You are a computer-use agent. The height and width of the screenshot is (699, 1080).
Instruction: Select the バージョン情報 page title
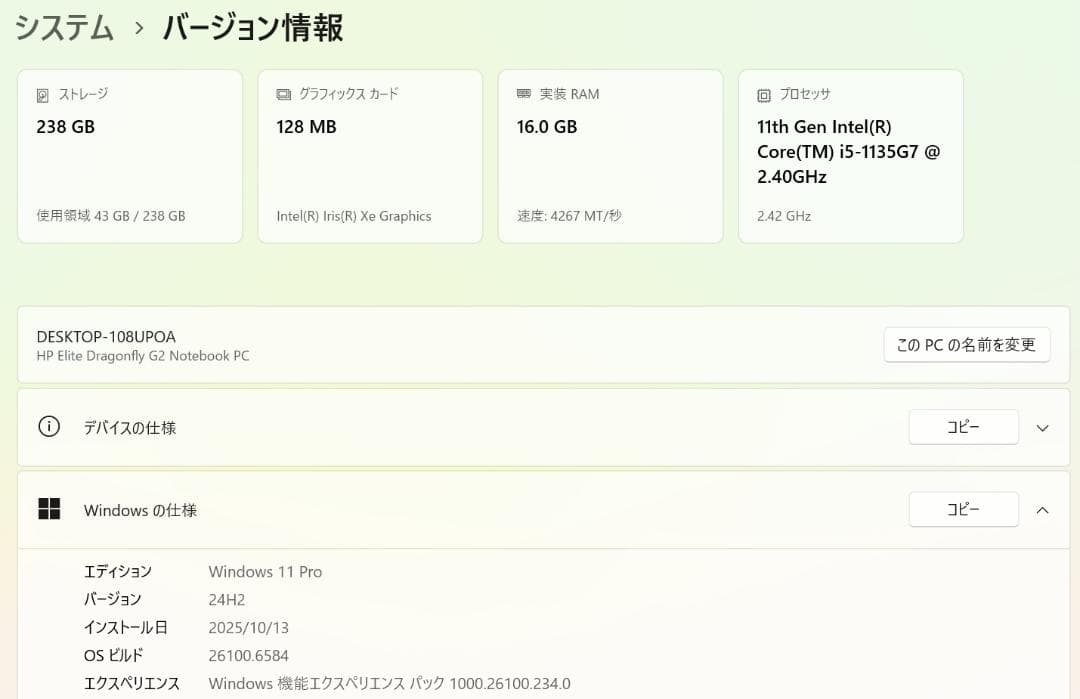point(253,28)
